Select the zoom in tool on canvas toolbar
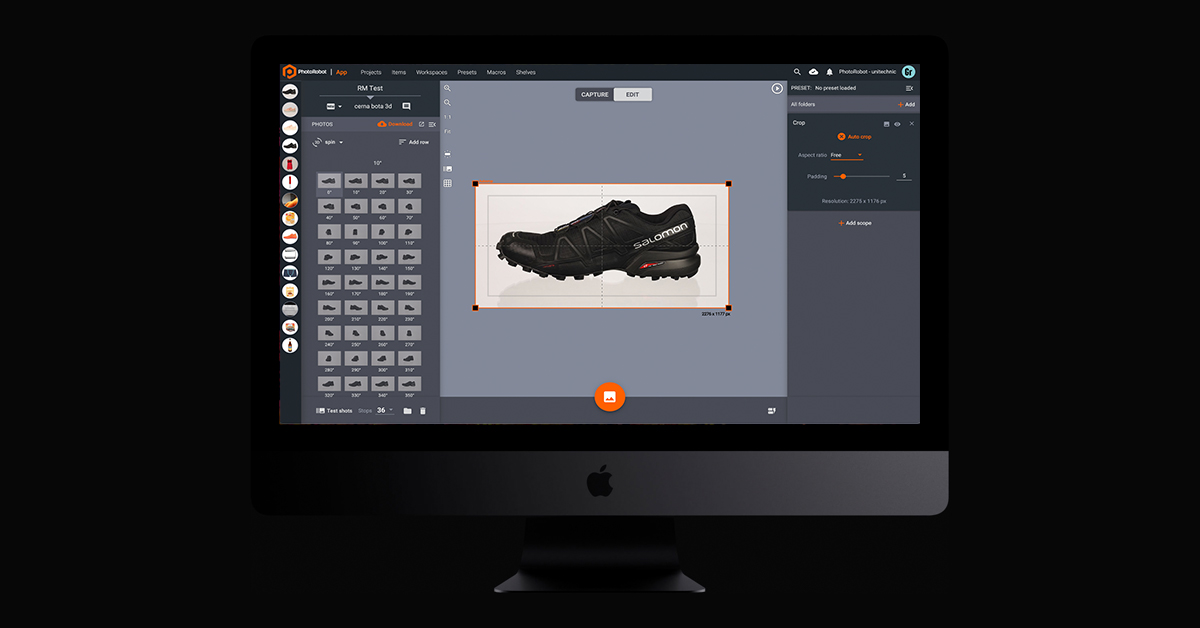 (447, 88)
